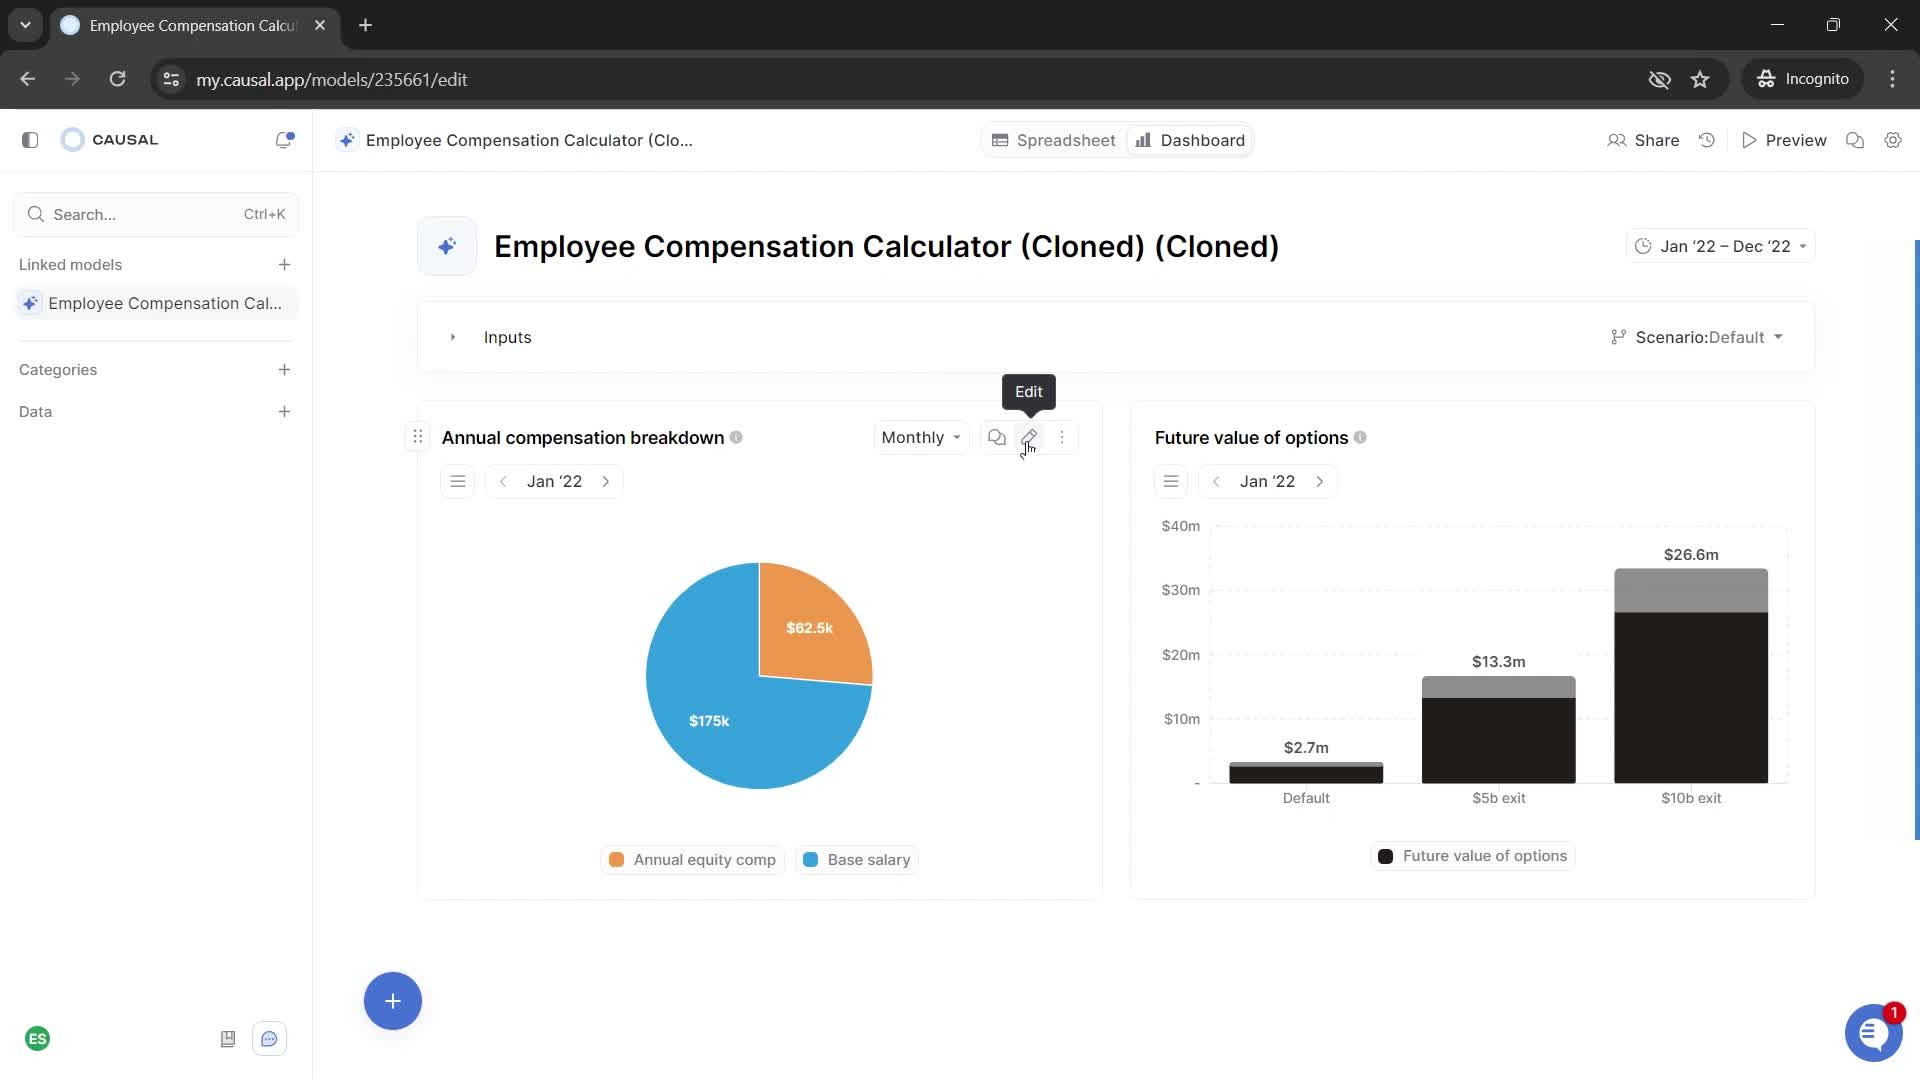1920x1080 pixels.
Task: Edit the Annual compensation breakdown chart
Action: (1029, 437)
